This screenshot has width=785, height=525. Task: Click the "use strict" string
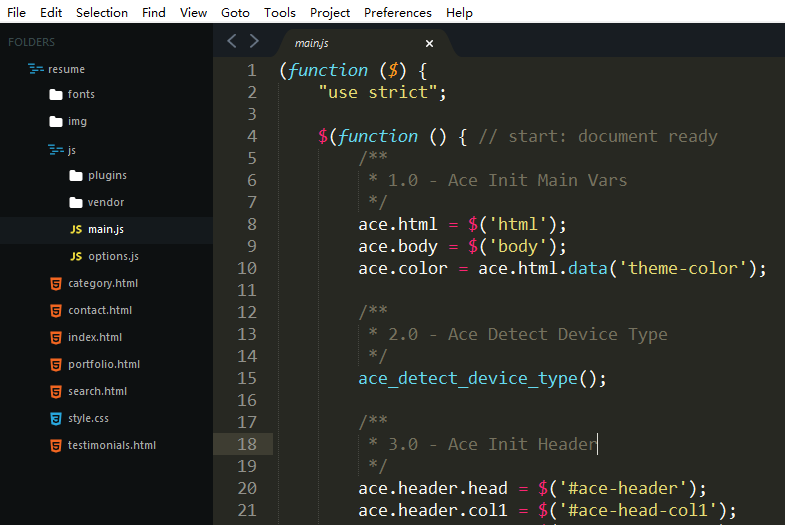(377, 92)
